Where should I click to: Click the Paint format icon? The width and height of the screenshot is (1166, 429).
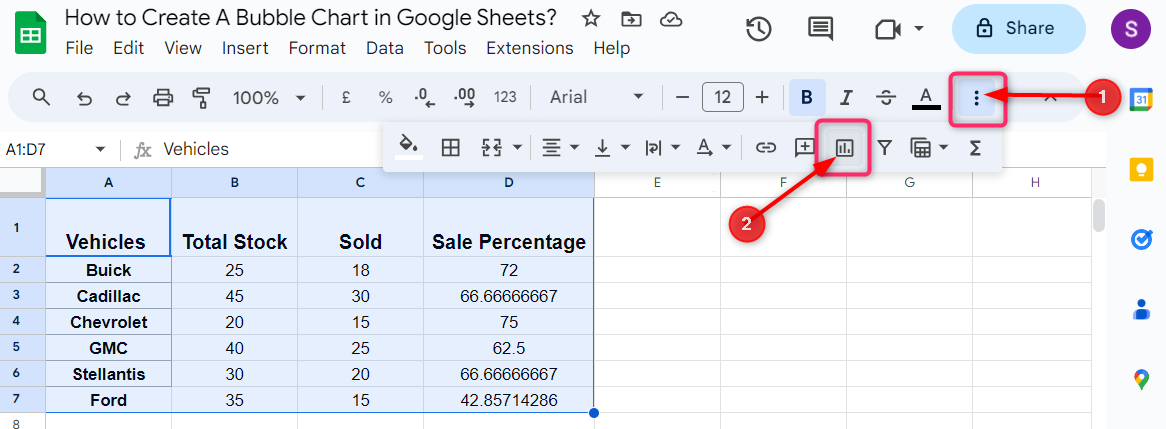(202, 97)
